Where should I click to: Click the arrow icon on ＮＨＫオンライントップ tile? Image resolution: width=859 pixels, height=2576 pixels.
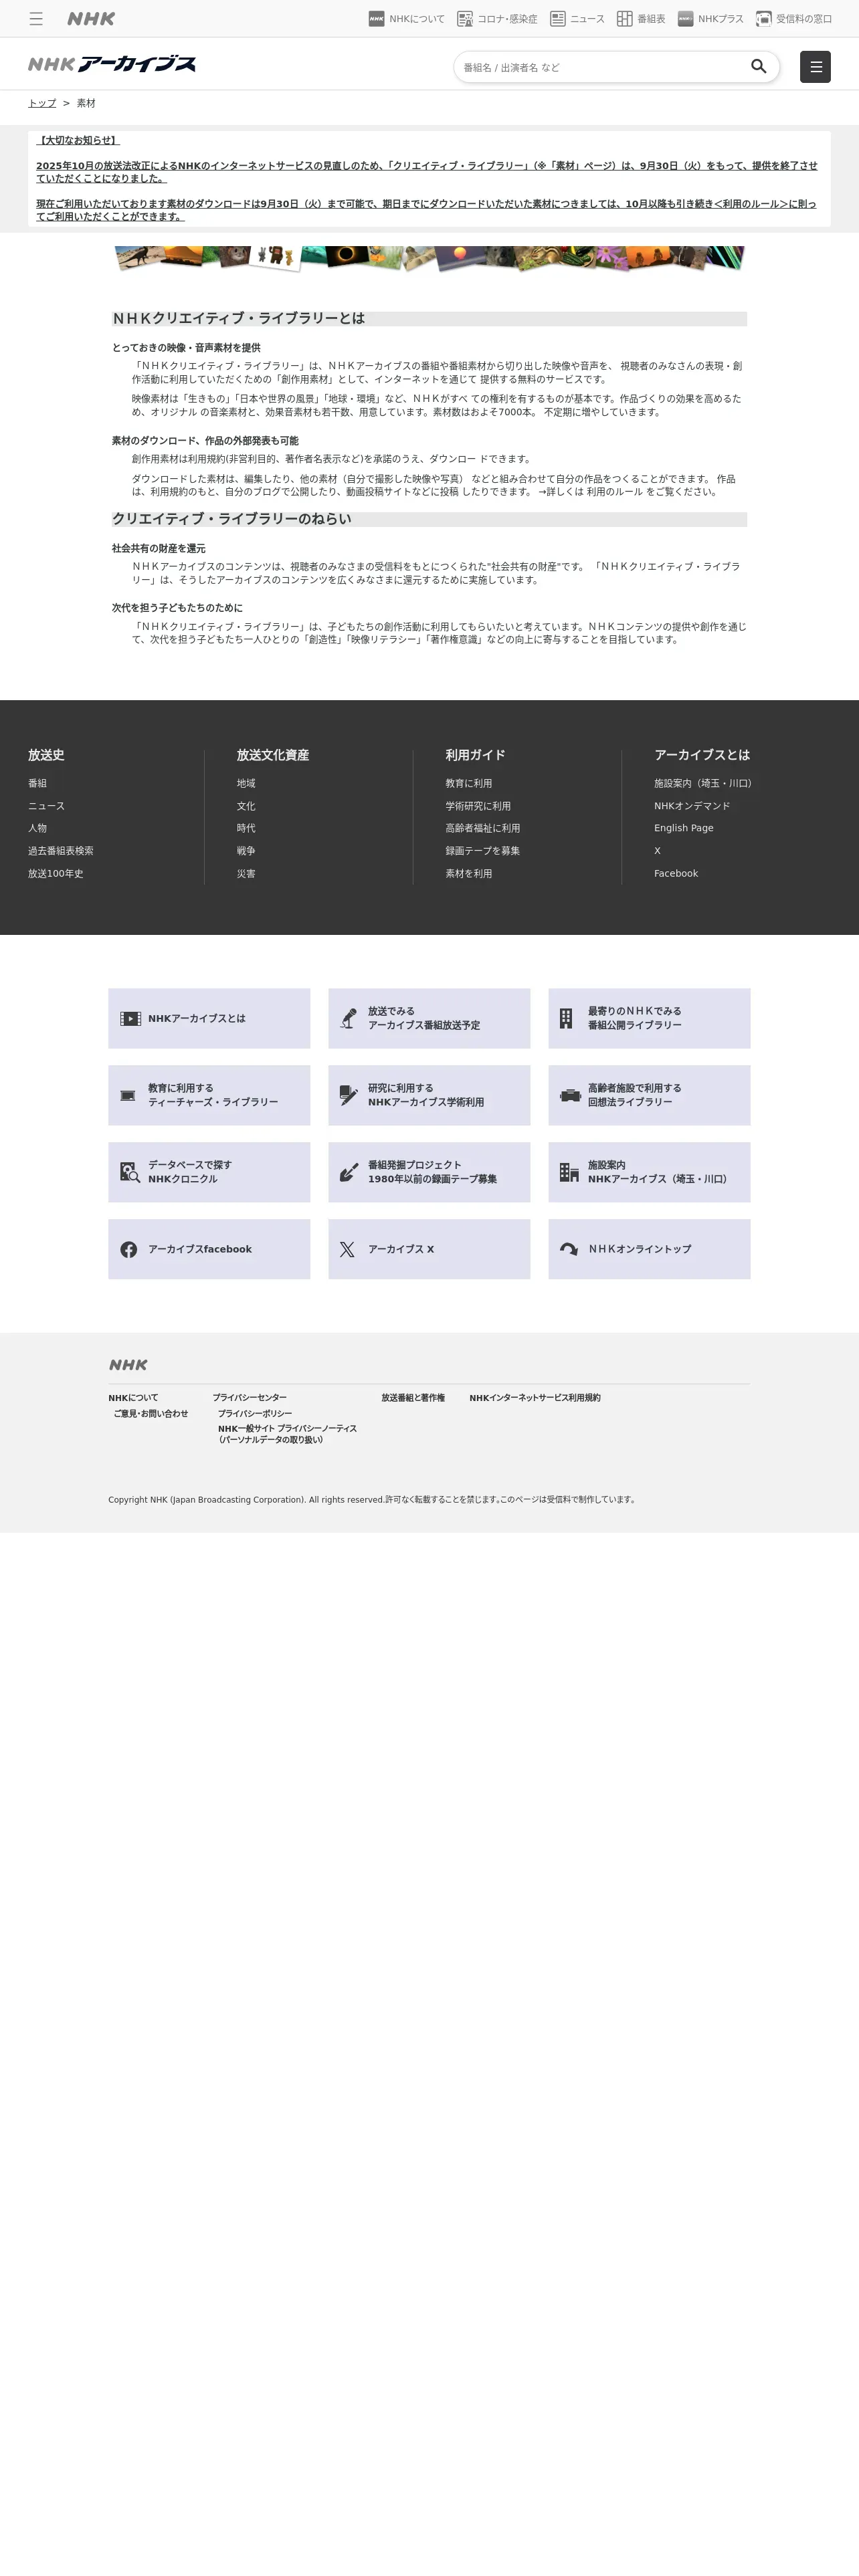click(x=569, y=1249)
